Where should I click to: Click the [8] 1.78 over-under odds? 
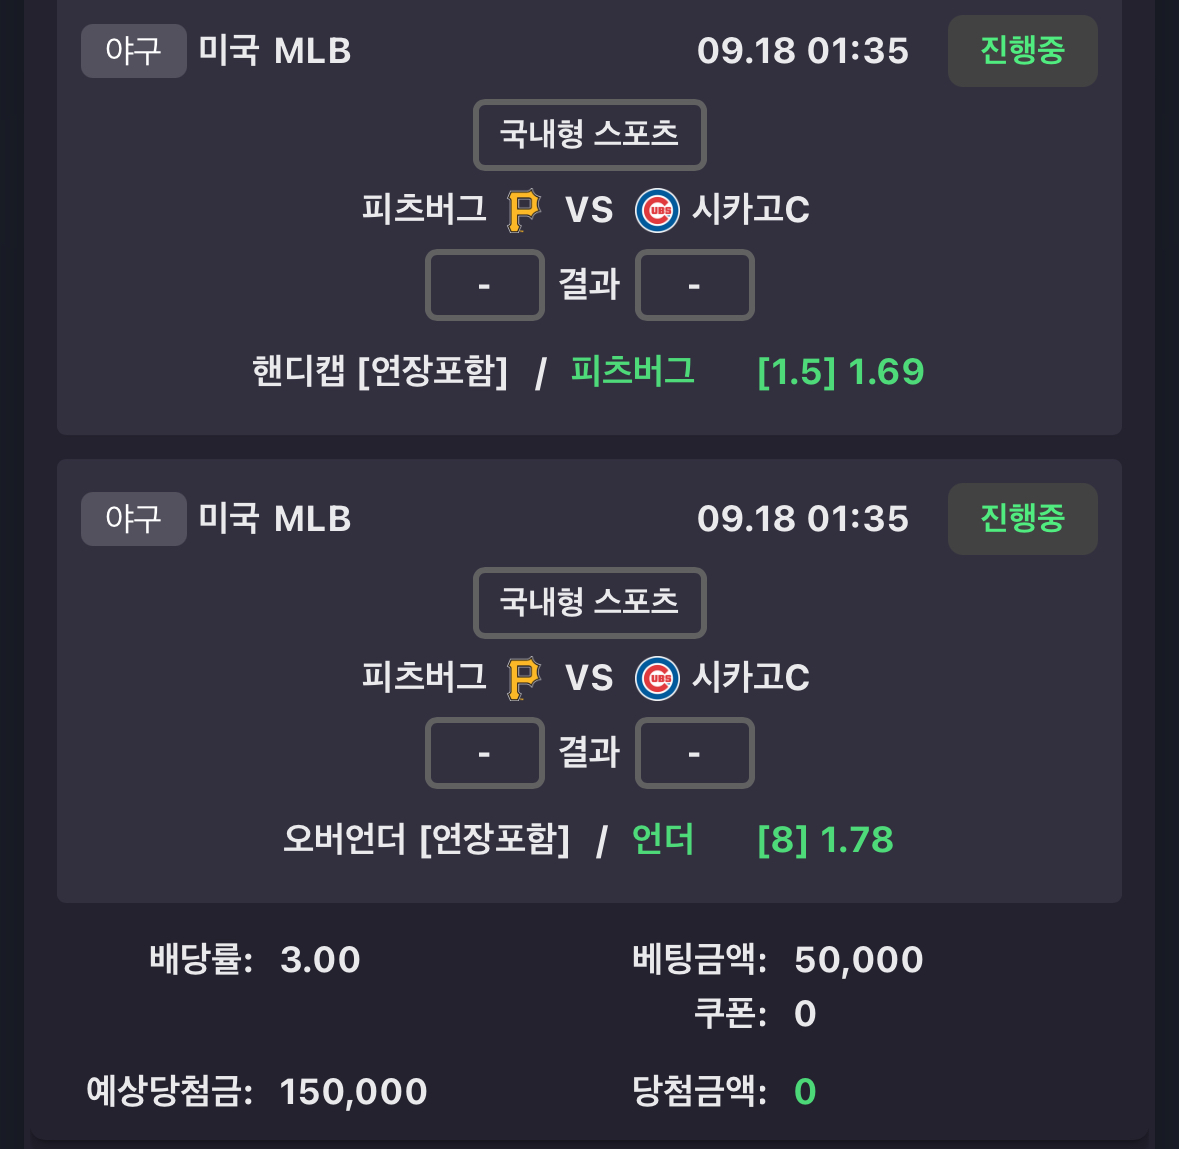coord(826,839)
